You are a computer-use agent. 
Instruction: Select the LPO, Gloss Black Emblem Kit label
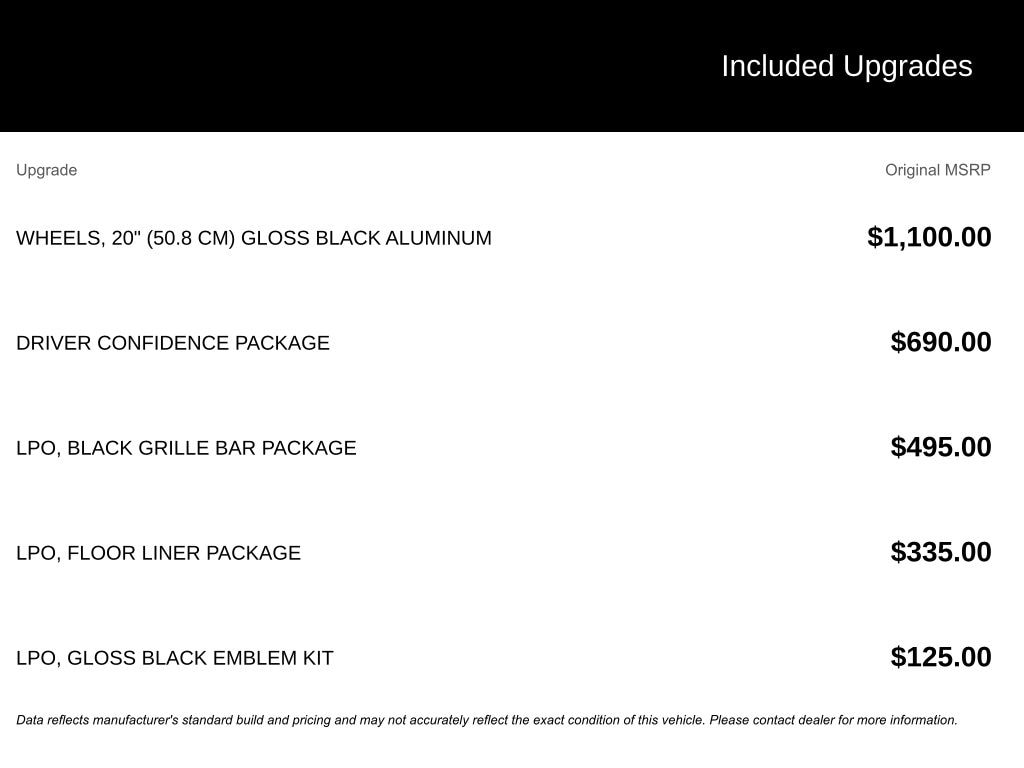pyautogui.click(x=175, y=658)
